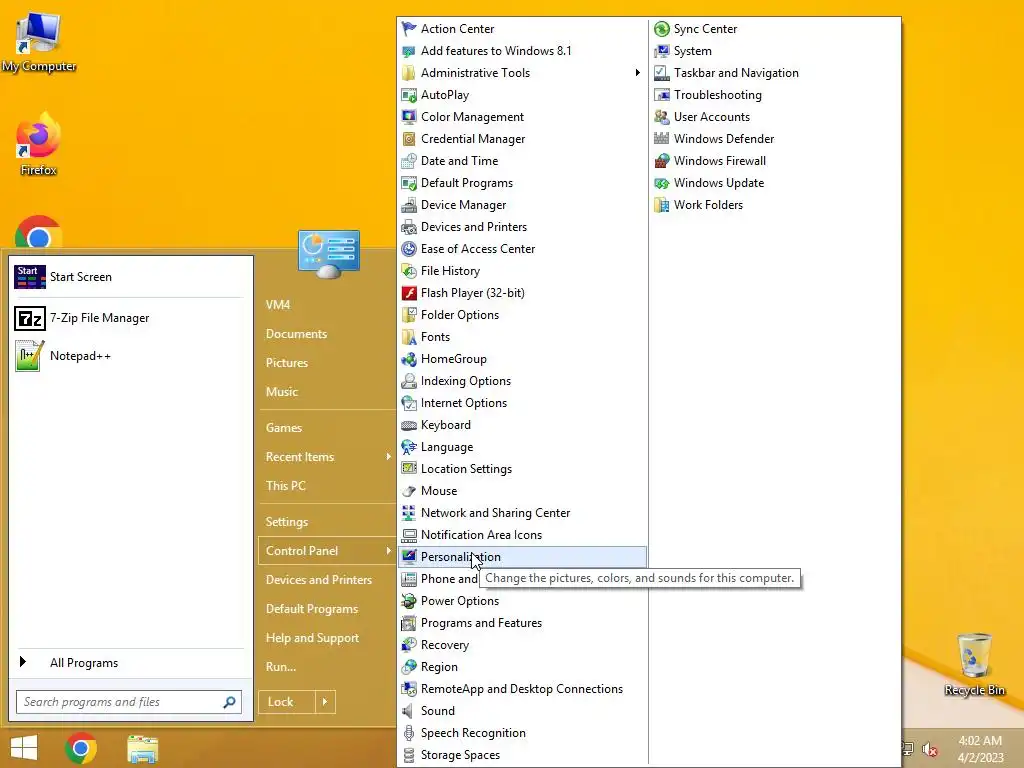Open the Action Center flag icon
1024x768 pixels.
pyautogui.click(x=409, y=29)
